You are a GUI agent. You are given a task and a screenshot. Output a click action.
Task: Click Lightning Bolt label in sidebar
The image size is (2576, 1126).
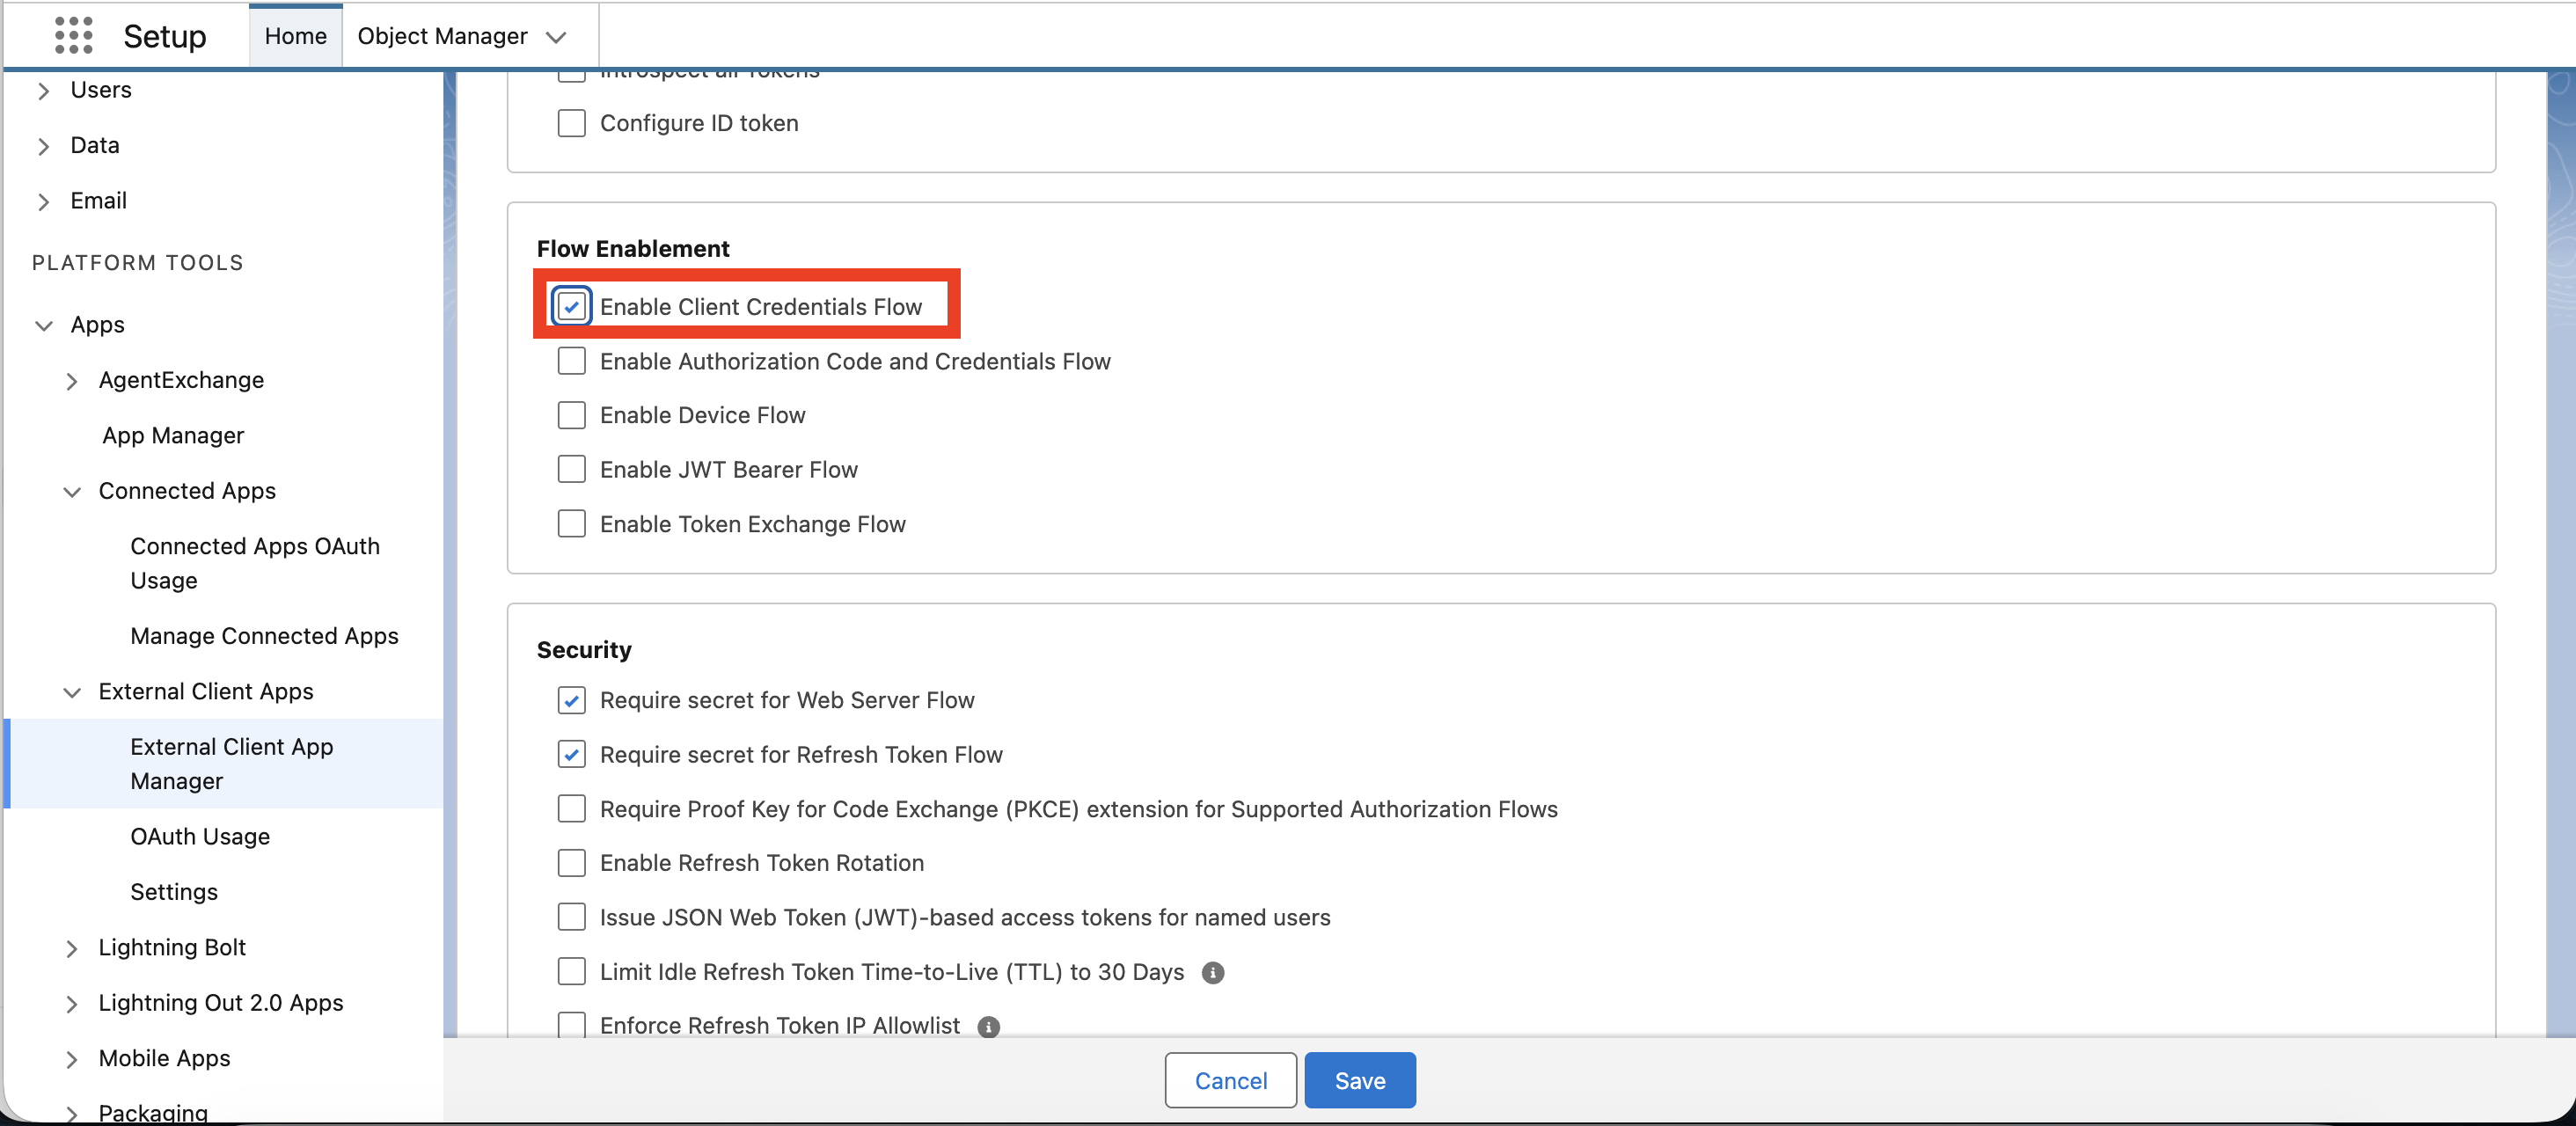[172, 948]
